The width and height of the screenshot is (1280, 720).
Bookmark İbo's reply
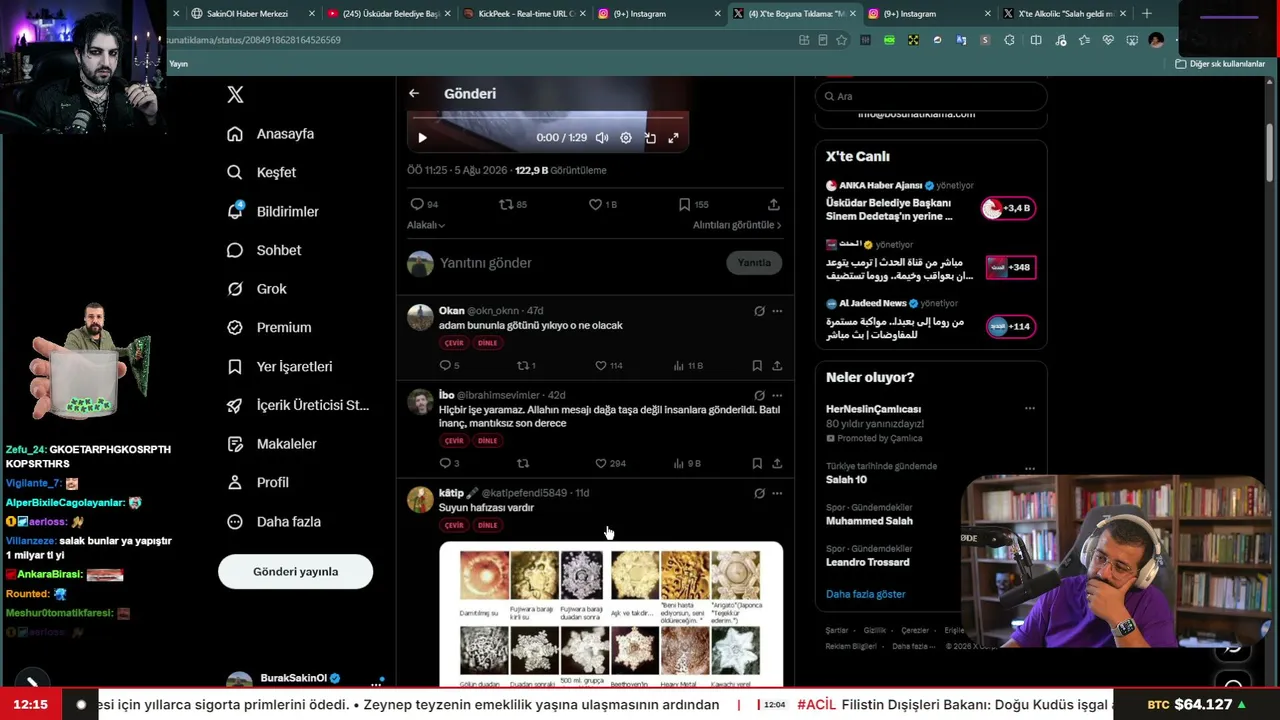[x=757, y=464]
